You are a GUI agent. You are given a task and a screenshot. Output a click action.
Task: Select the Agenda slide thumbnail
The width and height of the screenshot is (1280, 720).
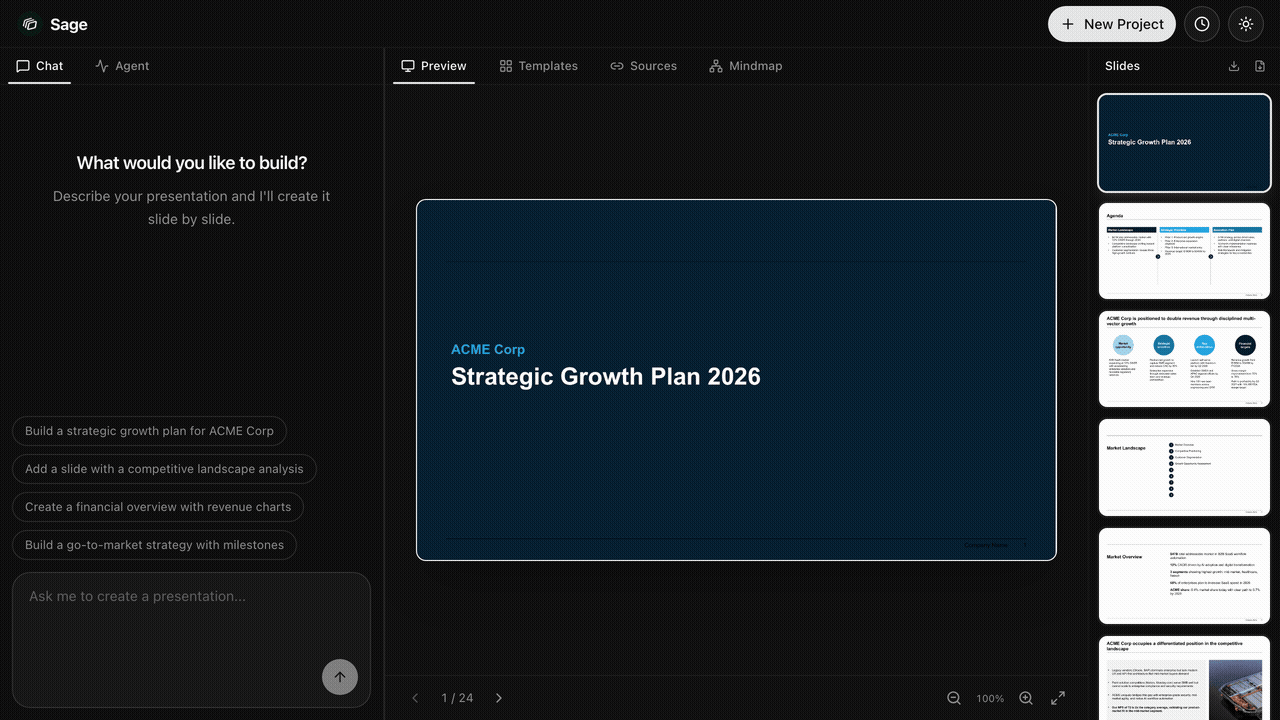coord(1184,251)
